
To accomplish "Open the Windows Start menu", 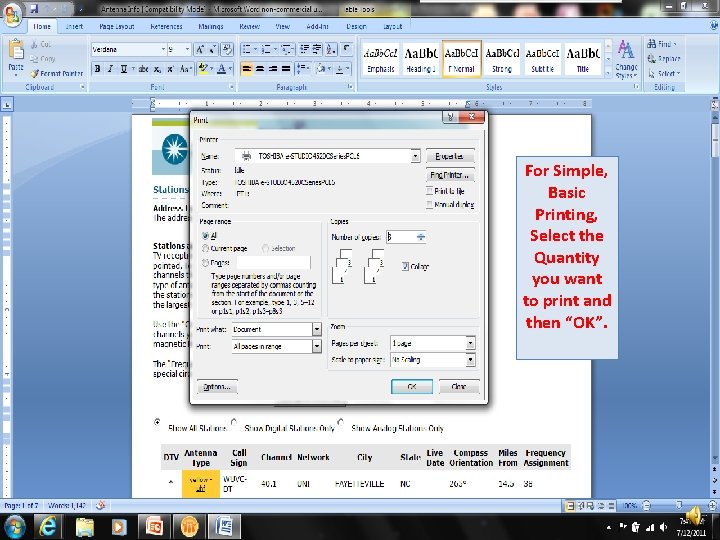I will (15, 527).
